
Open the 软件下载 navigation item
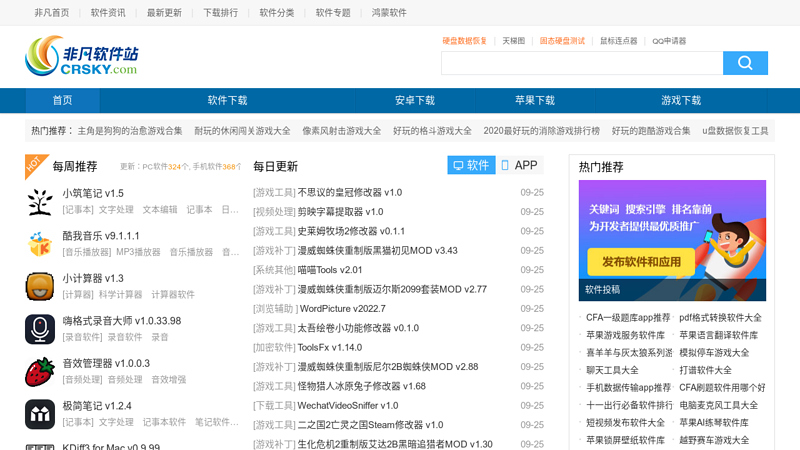coord(227,101)
